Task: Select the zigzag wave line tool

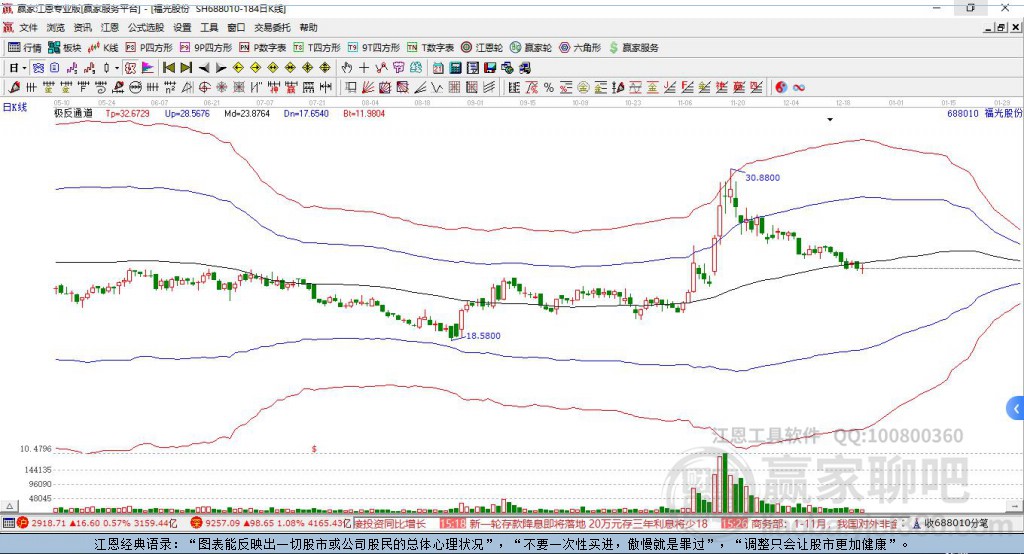Action: click(x=437, y=88)
